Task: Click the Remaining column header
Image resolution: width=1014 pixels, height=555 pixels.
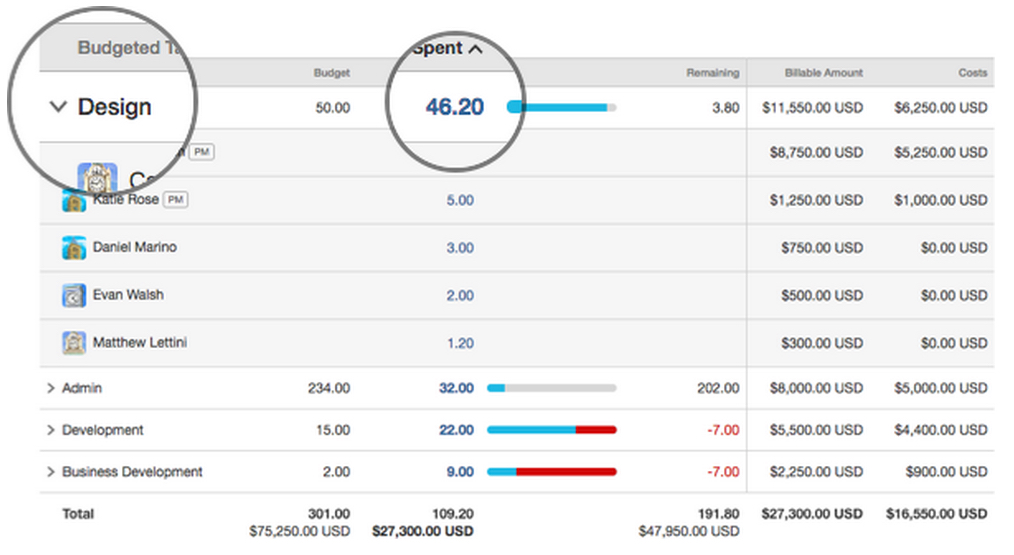Action: click(x=713, y=73)
